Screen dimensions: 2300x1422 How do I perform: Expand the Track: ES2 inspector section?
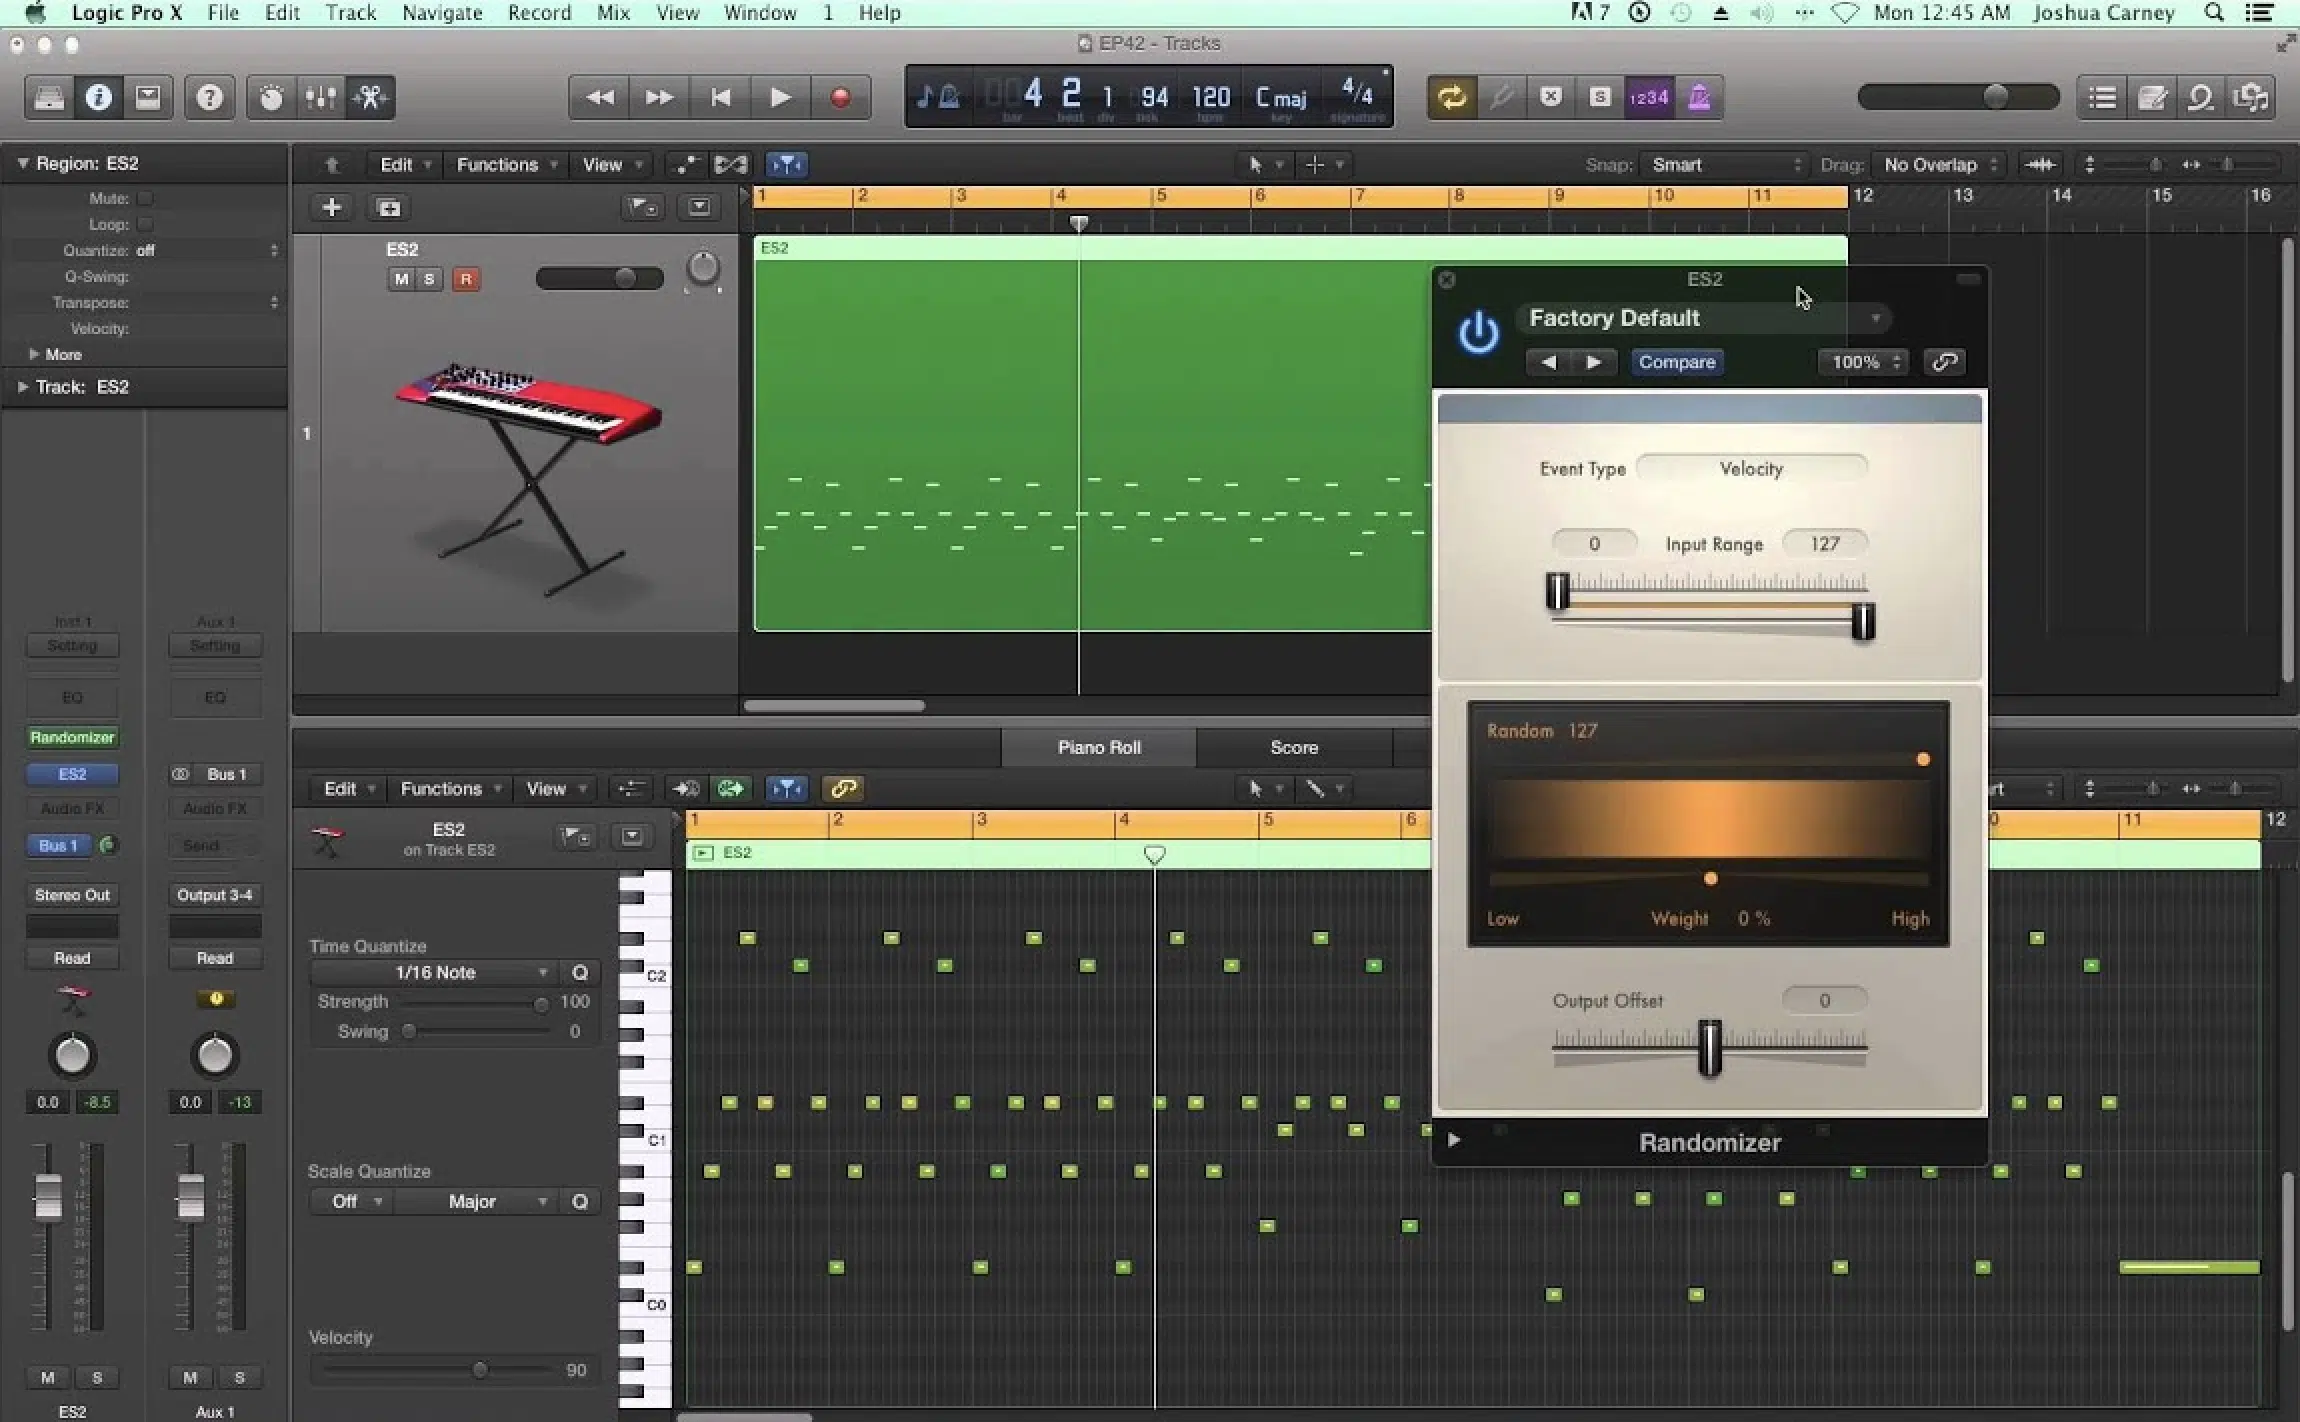[23, 387]
